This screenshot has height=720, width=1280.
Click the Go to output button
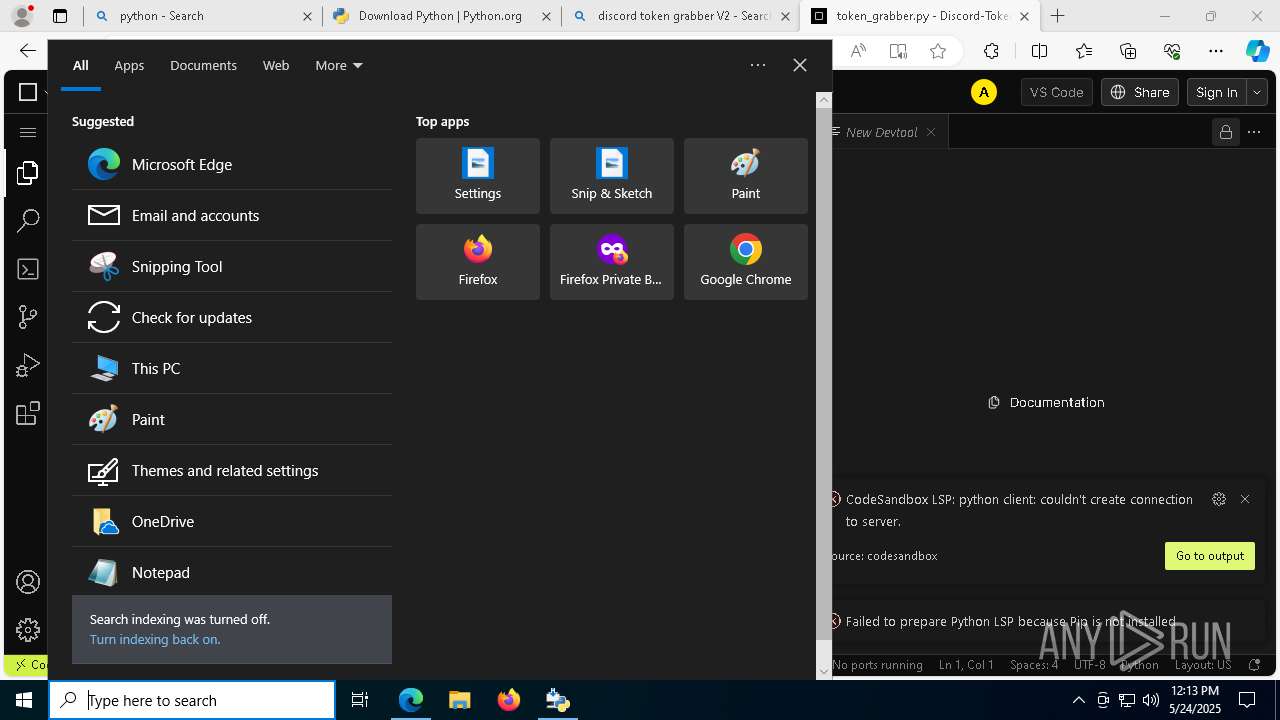pyautogui.click(x=1209, y=556)
